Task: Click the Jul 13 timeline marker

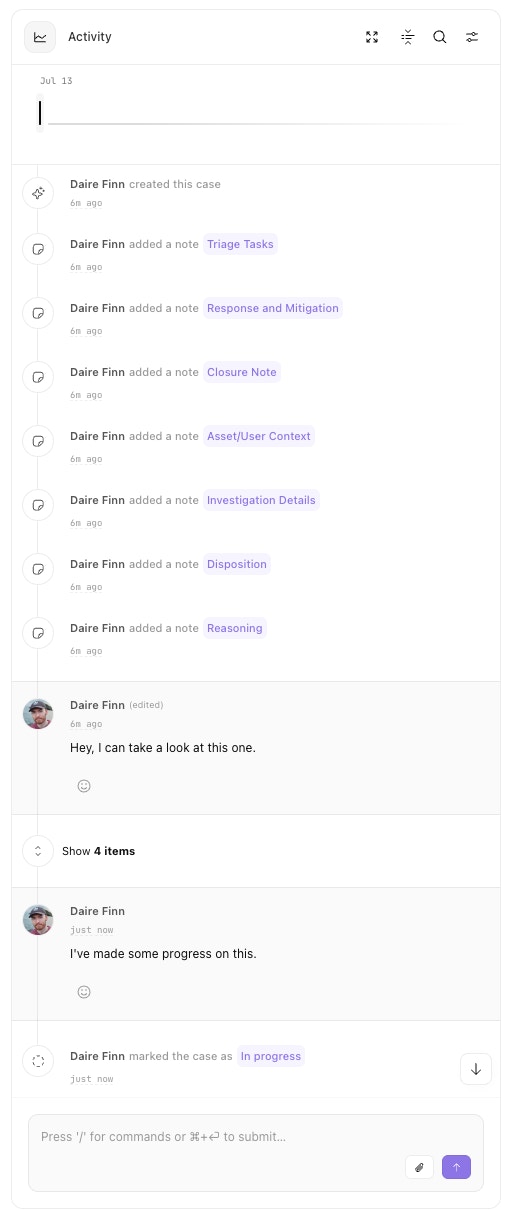Action: (x=40, y=113)
